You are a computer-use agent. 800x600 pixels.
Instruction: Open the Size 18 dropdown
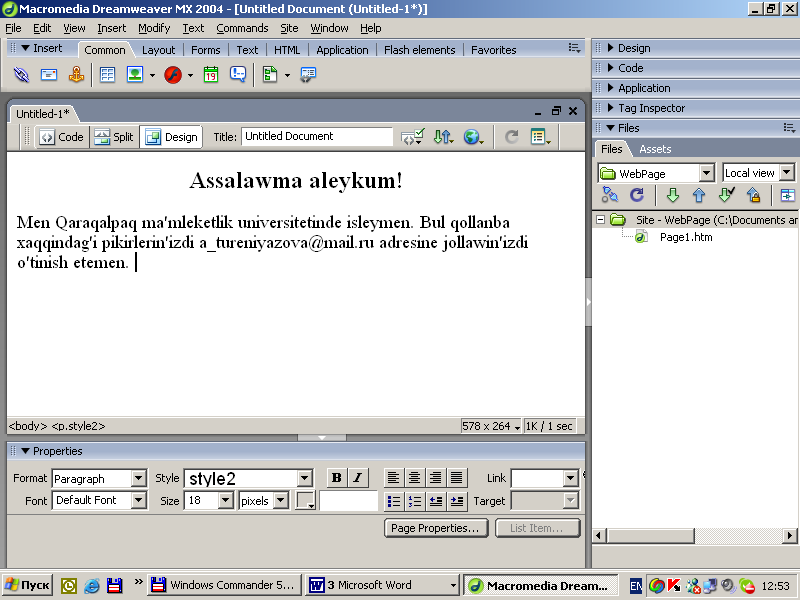[x=226, y=501]
